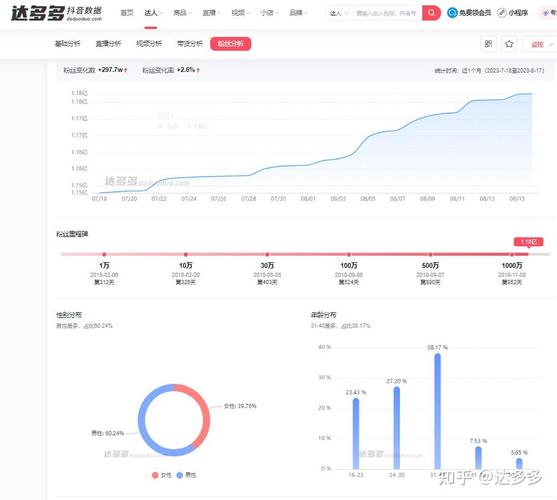Click the 小程序 link

tap(518, 13)
